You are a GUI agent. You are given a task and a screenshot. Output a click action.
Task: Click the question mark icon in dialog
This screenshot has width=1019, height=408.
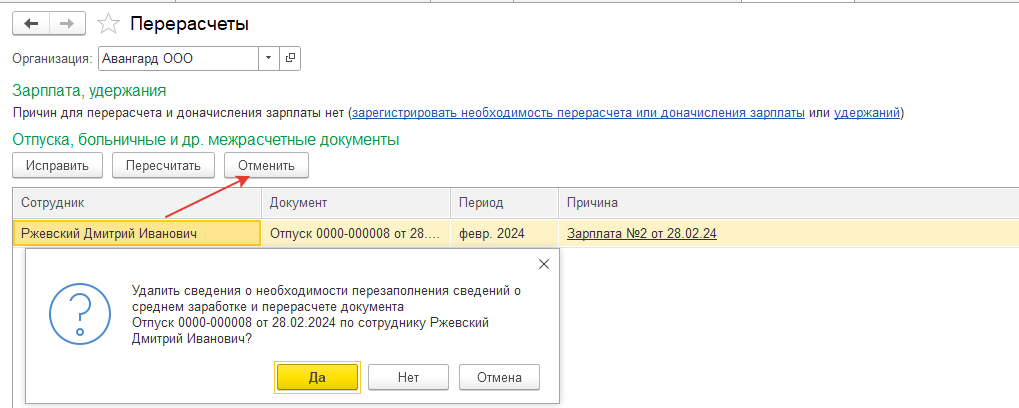click(81, 314)
